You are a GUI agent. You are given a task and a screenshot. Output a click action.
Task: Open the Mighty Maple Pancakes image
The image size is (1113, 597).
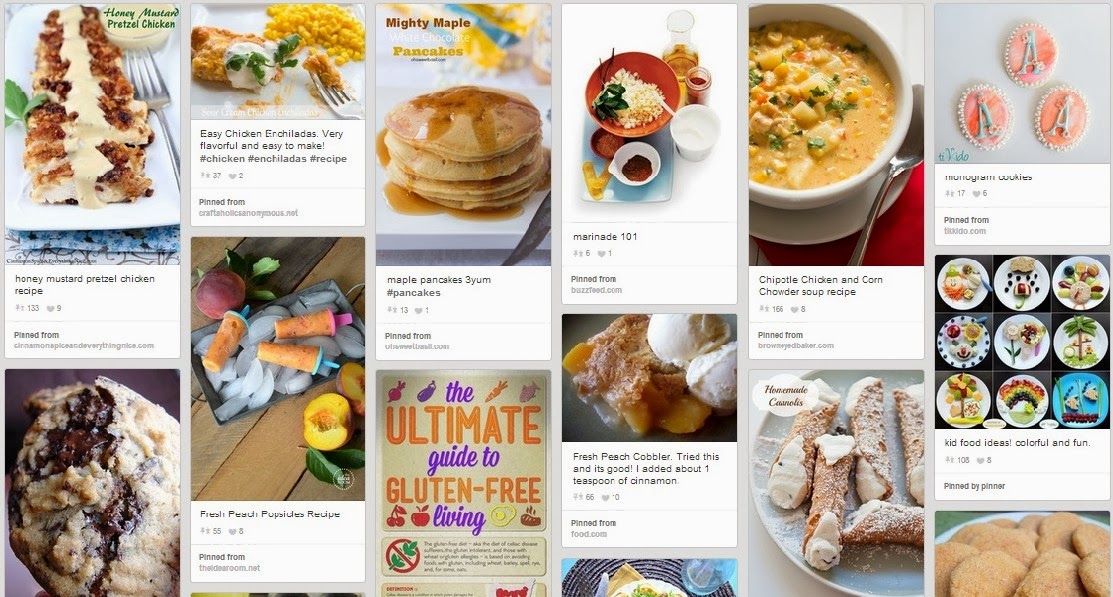[x=464, y=135]
